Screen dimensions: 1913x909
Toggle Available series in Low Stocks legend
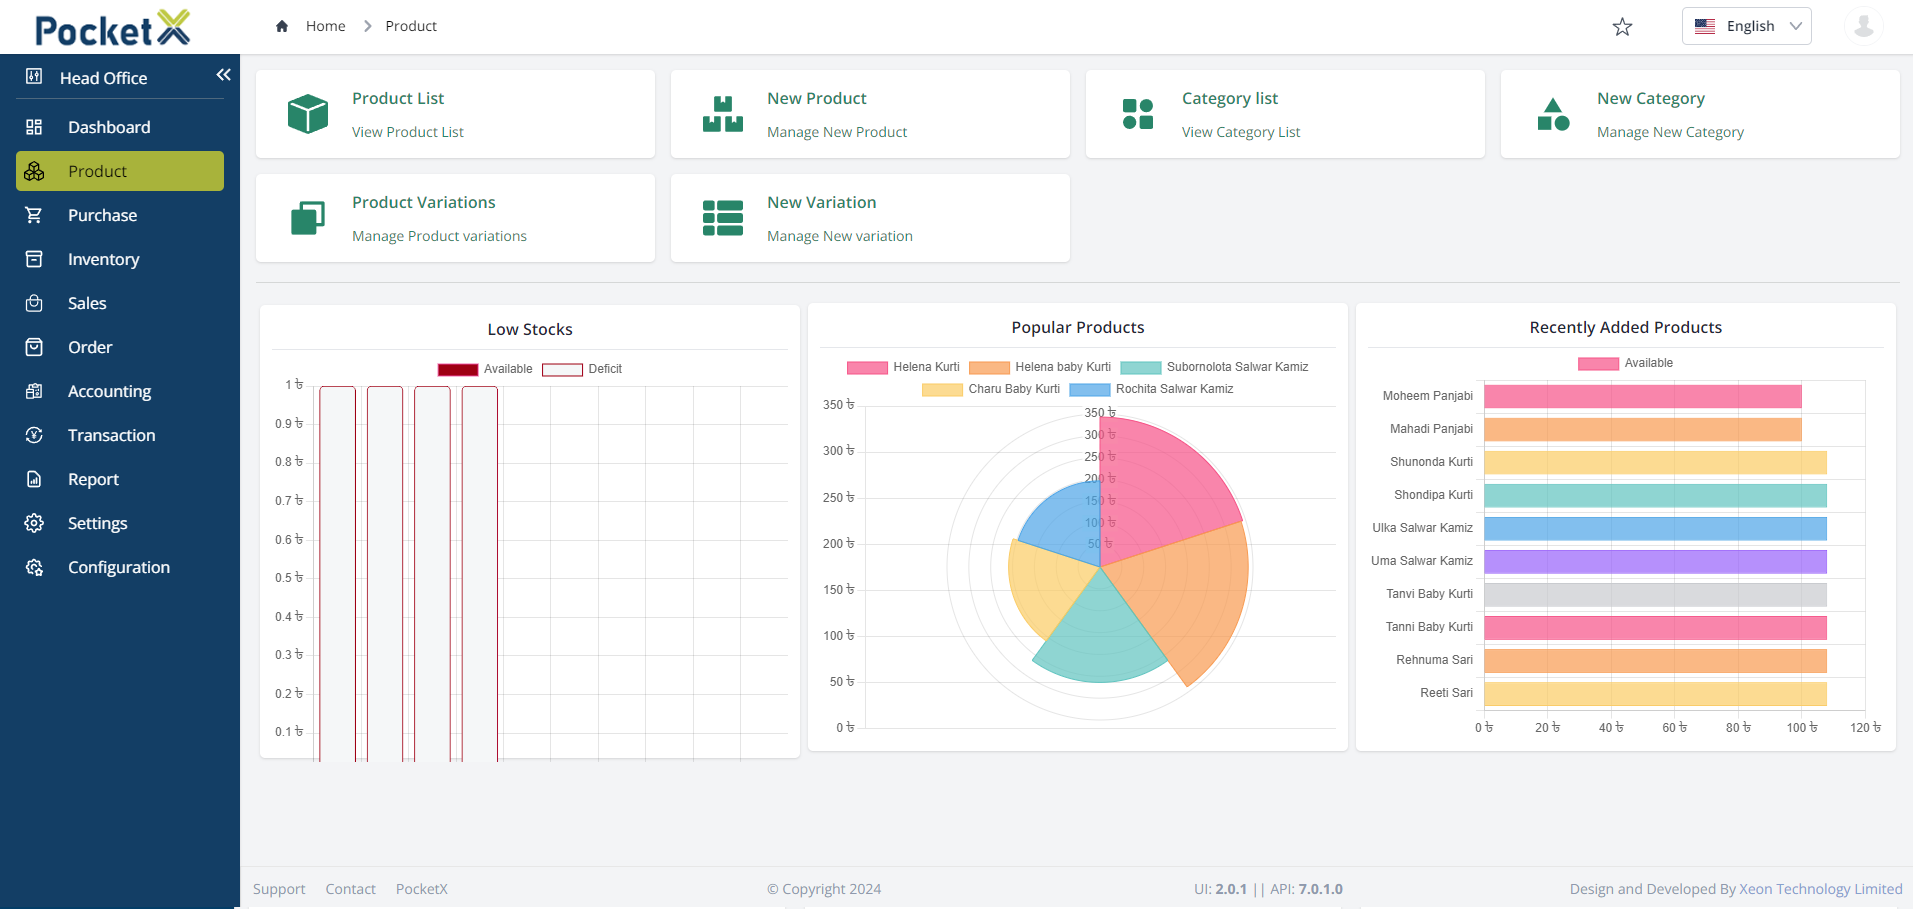485,369
